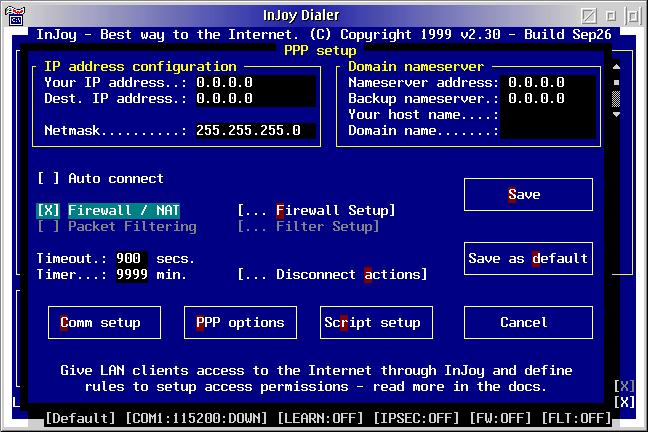The height and width of the screenshot is (432, 648).
Task: Open the Disconnect actions dialog
Action: click(x=332, y=274)
